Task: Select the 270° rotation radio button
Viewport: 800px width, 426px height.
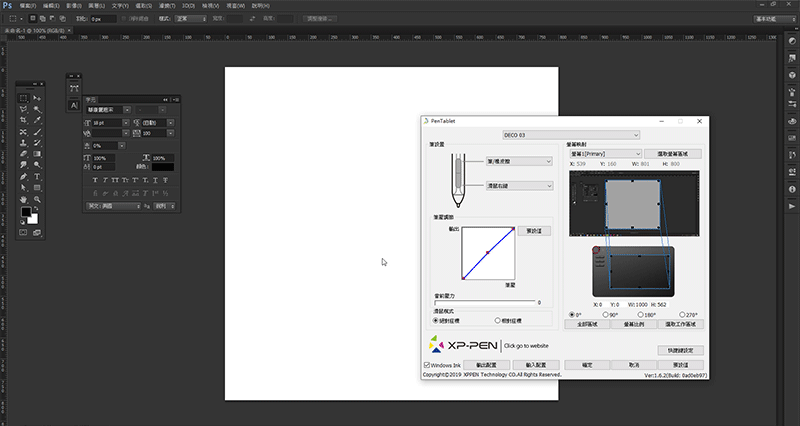Action: point(682,315)
